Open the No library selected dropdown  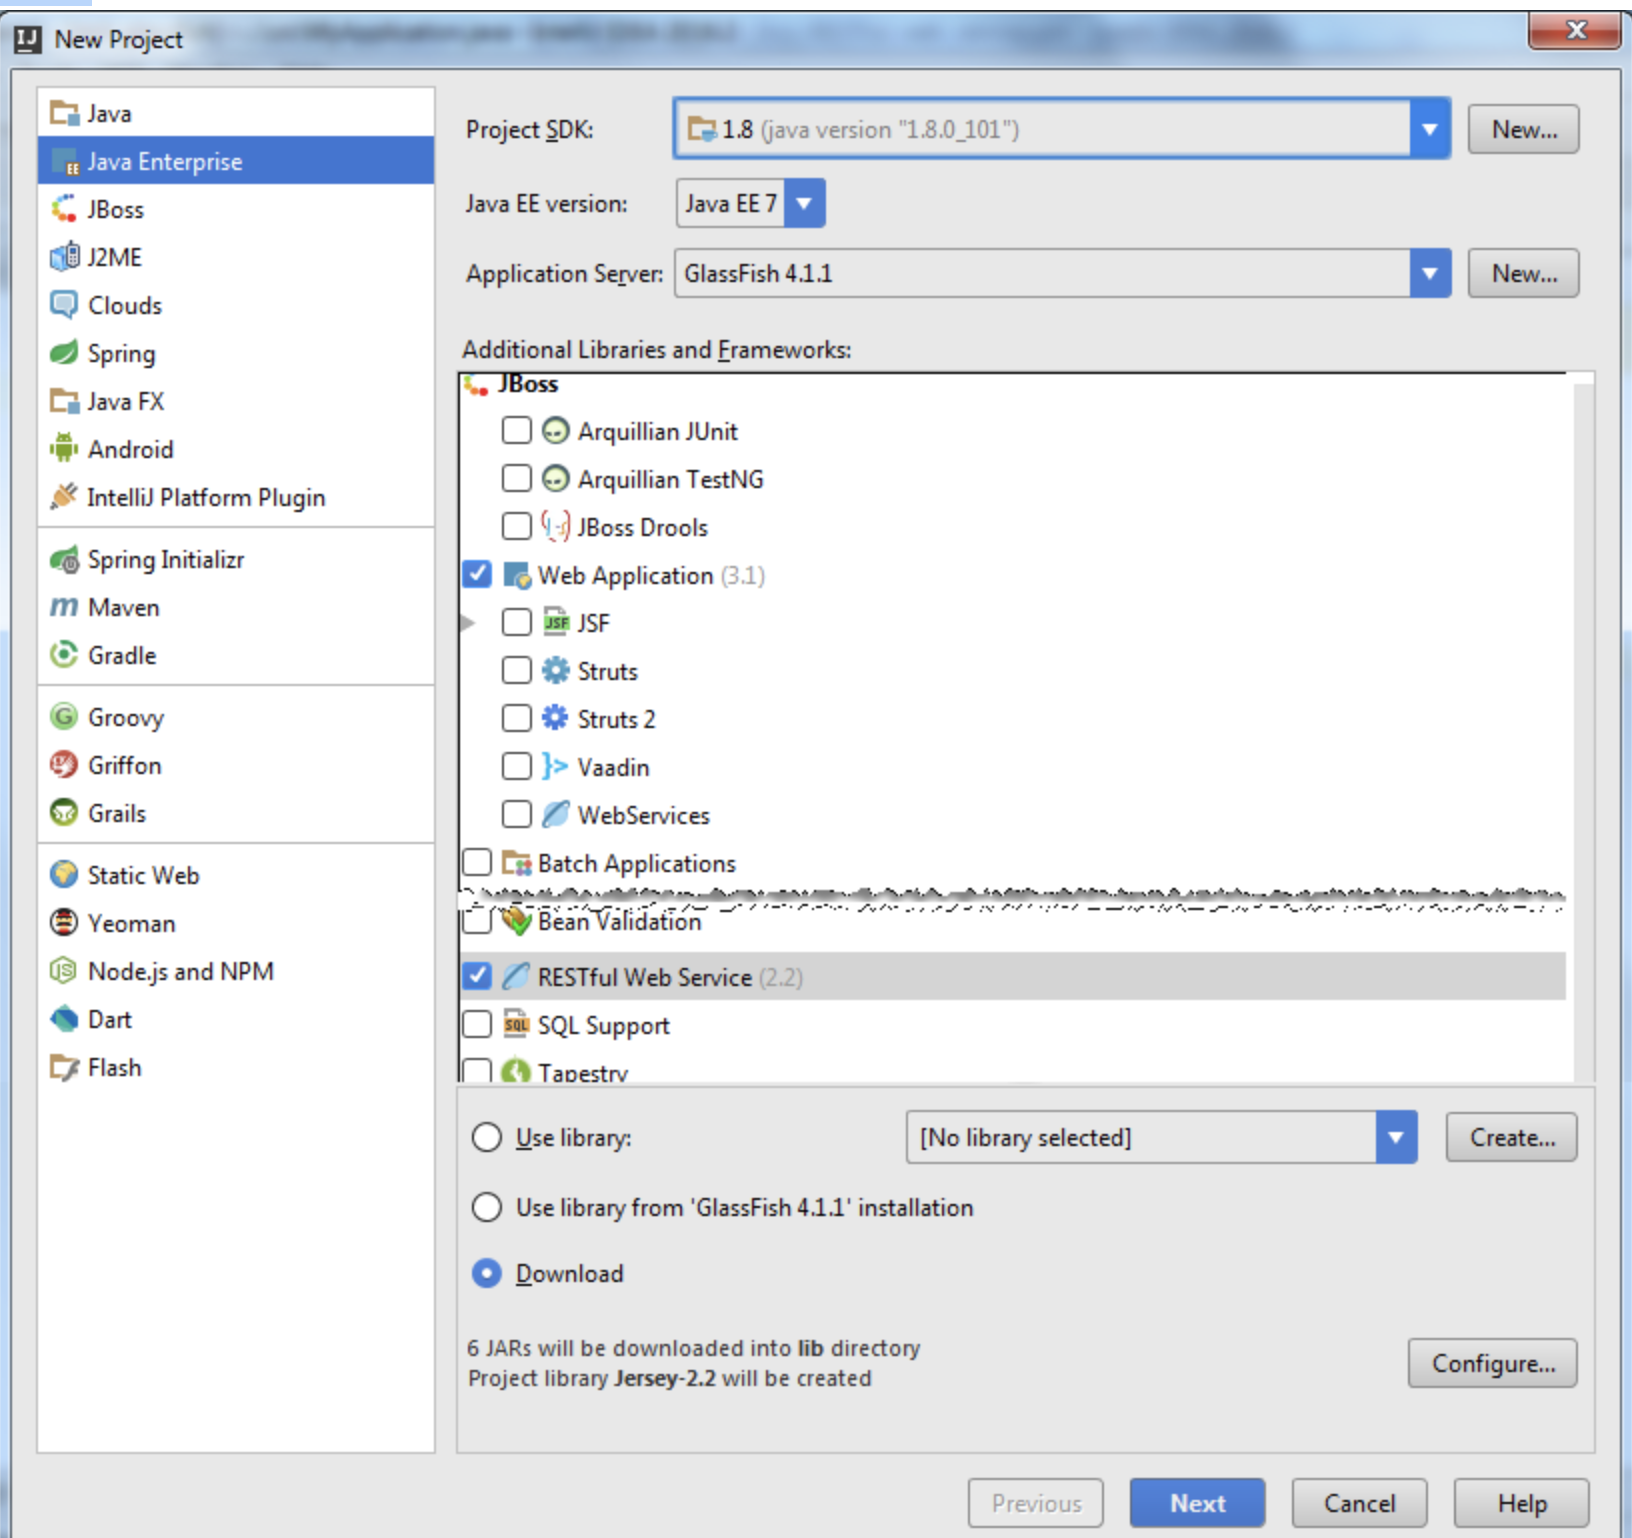click(1396, 1138)
